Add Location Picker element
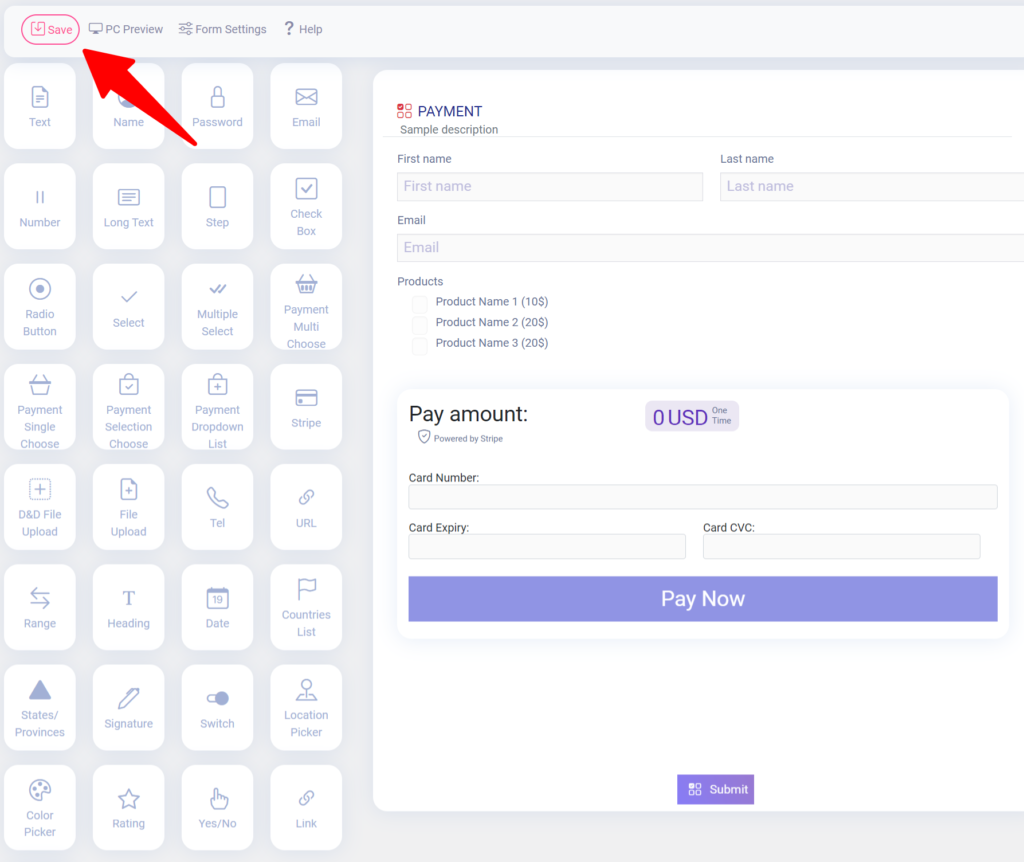Viewport: 1024px width, 862px height. (x=306, y=708)
